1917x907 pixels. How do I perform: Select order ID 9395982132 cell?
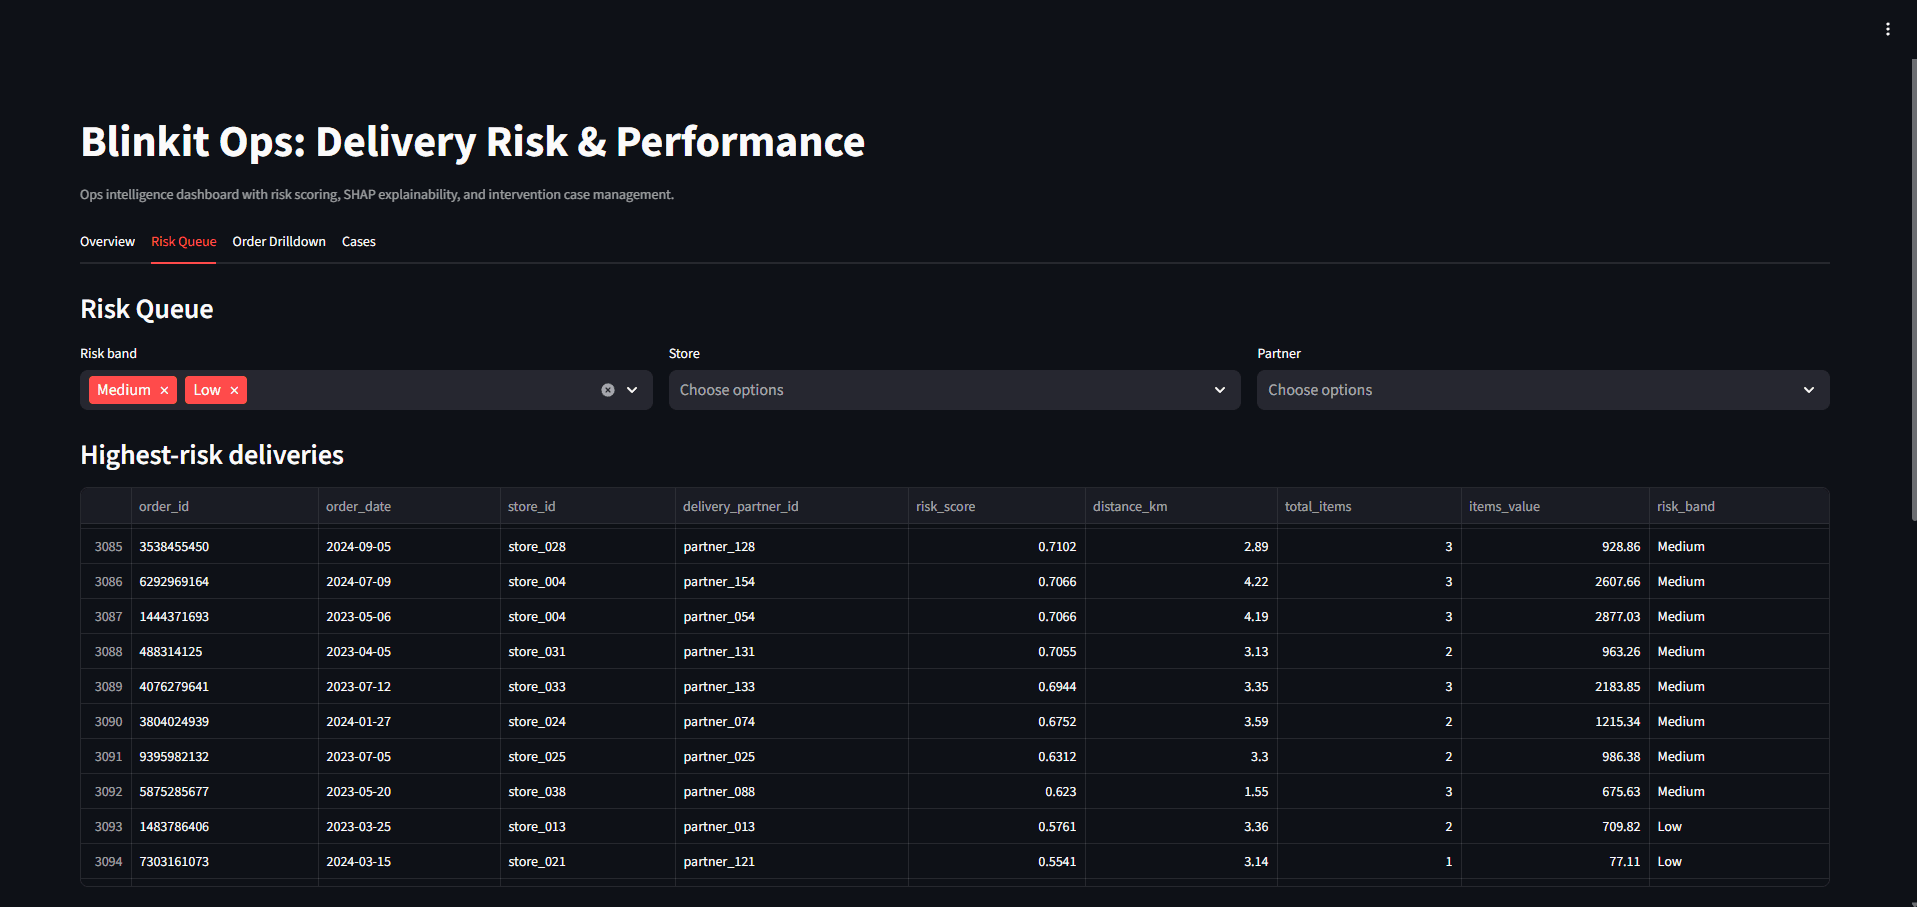pyautogui.click(x=225, y=757)
